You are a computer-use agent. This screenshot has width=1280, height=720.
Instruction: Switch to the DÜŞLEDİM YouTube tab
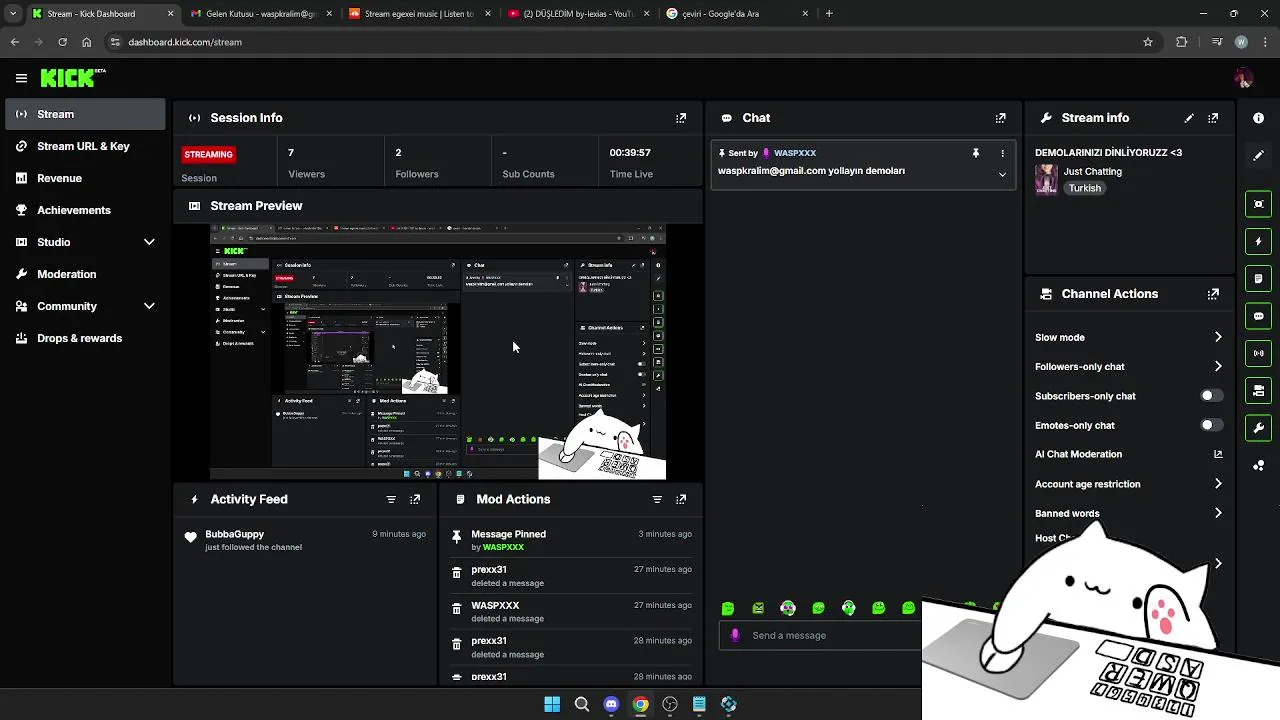click(577, 14)
